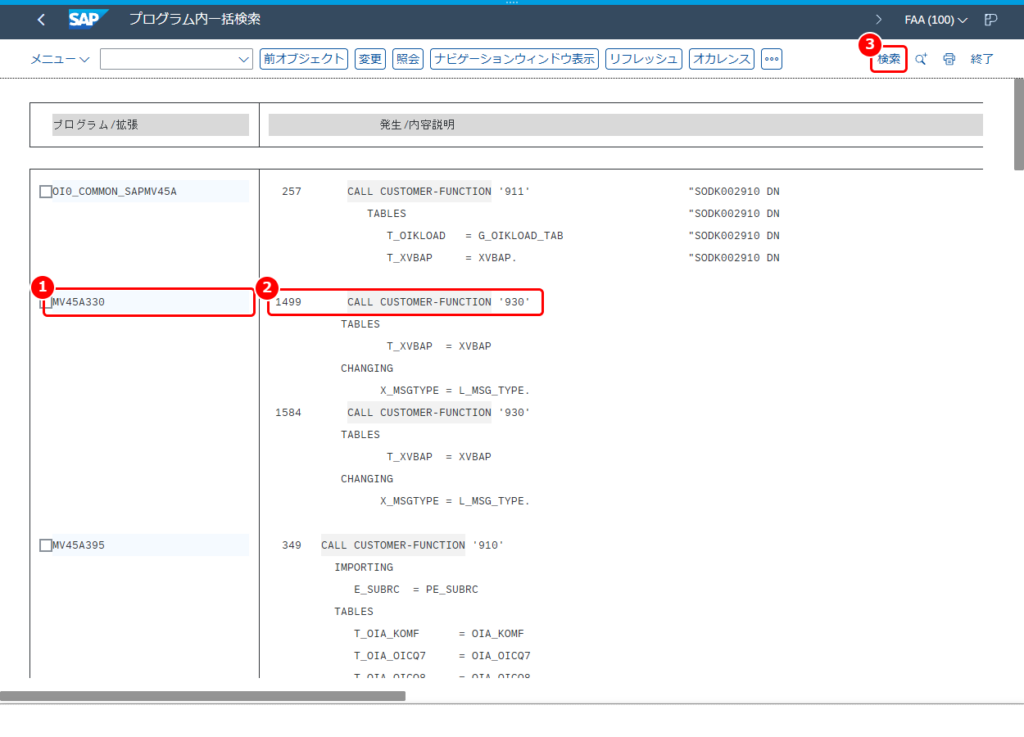Screen dimensions: 1024x737
Task: Click the リフレッシュ button
Action: pos(644,59)
